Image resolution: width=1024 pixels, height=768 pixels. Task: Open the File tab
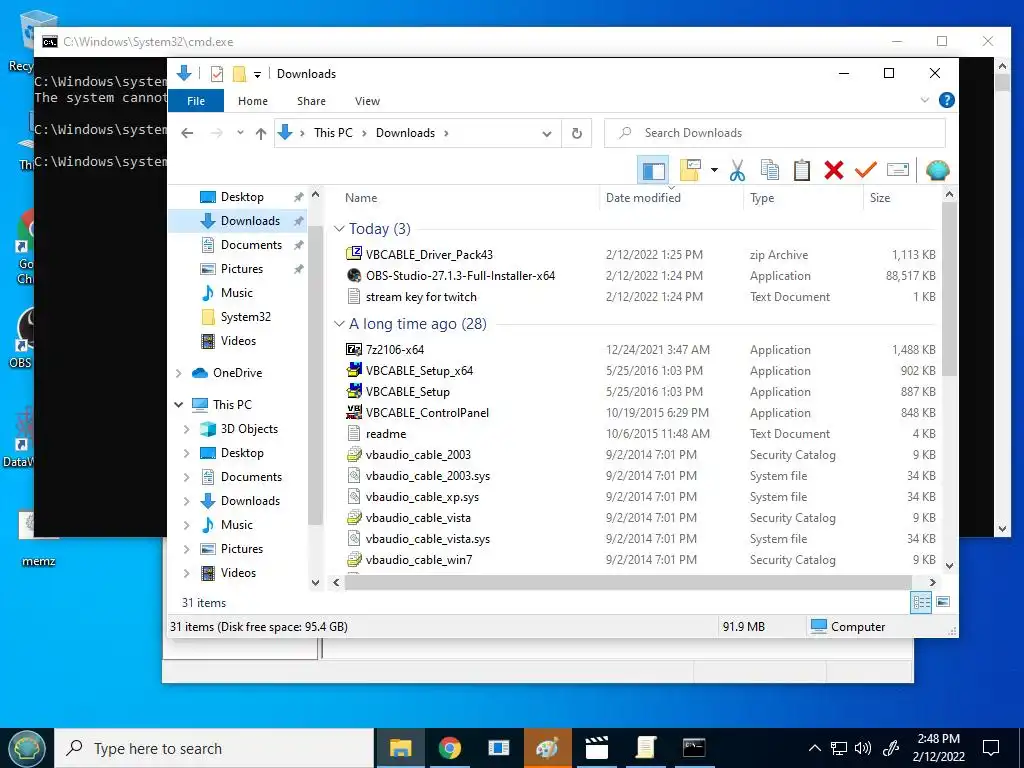pos(196,101)
